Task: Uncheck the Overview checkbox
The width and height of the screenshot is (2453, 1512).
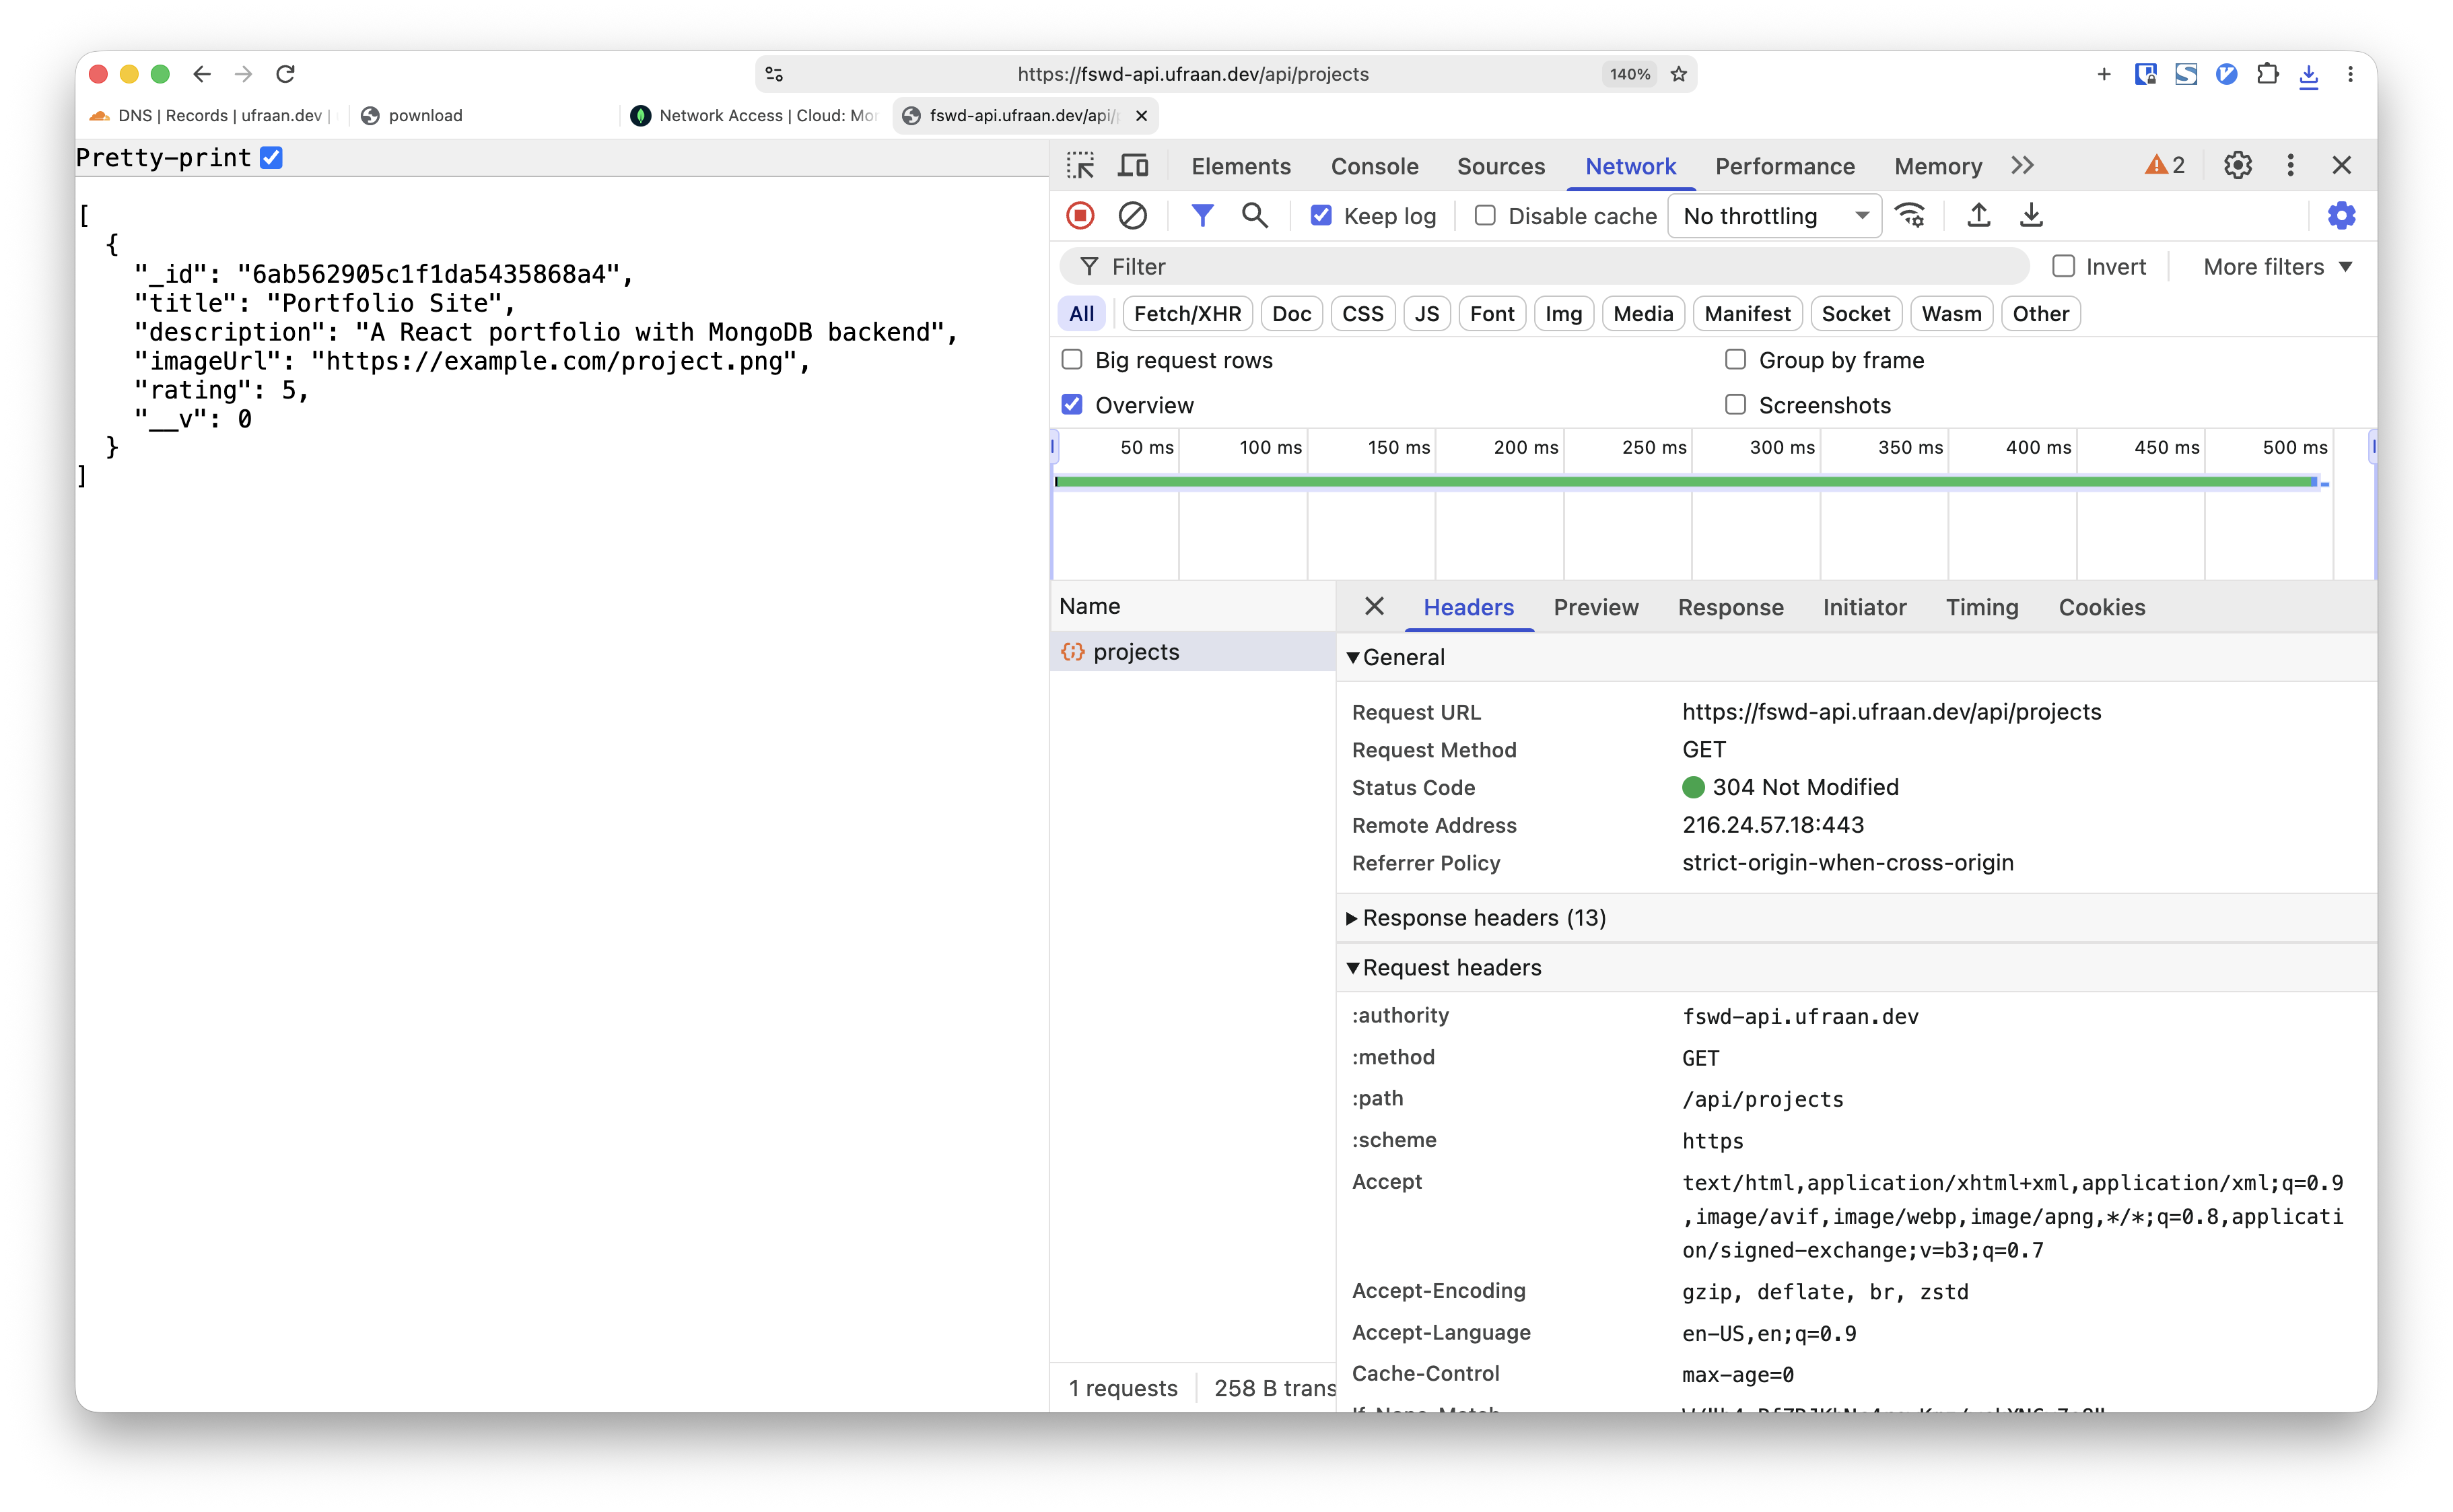Action: (1072, 404)
